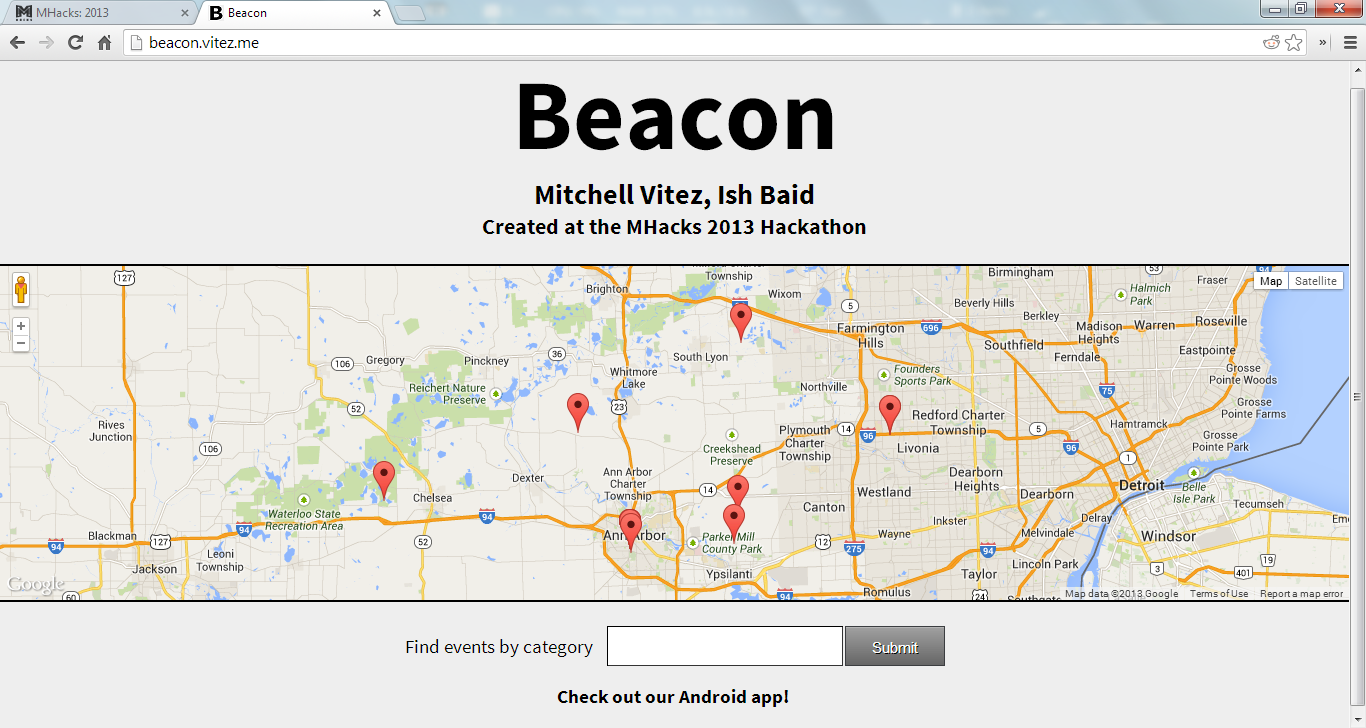The width and height of the screenshot is (1366, 728).
Task: Close the Beacon tab
Action: tap(377, 13)
